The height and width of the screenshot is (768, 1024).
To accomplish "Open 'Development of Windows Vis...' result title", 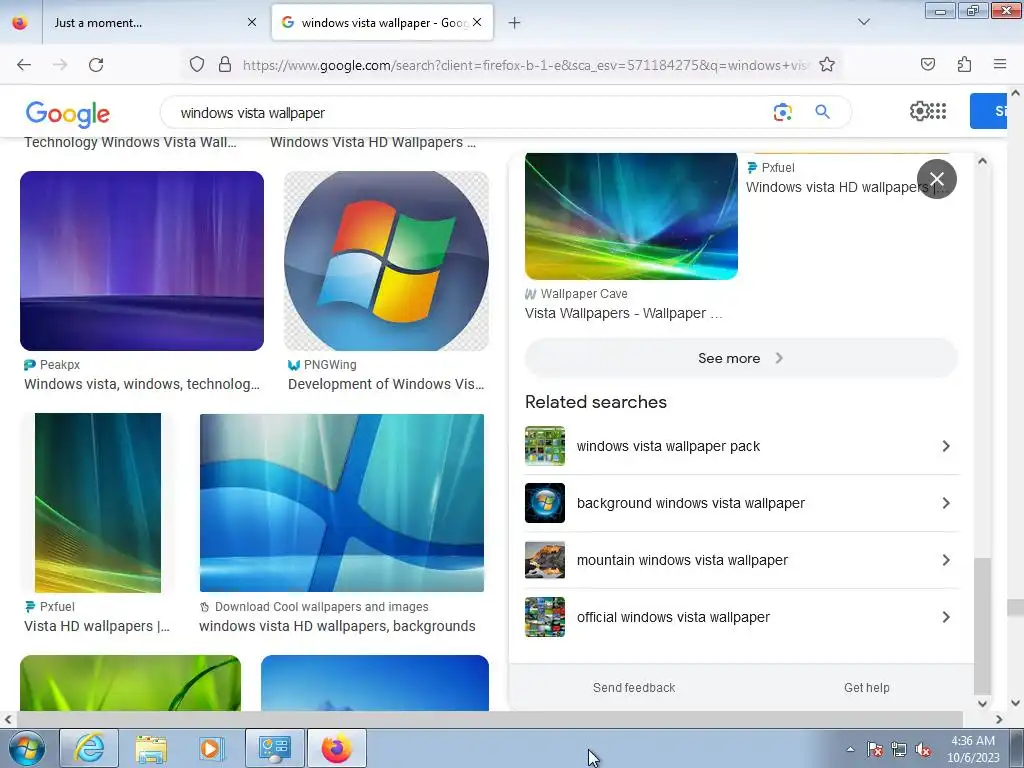I will tap(386, 384).
